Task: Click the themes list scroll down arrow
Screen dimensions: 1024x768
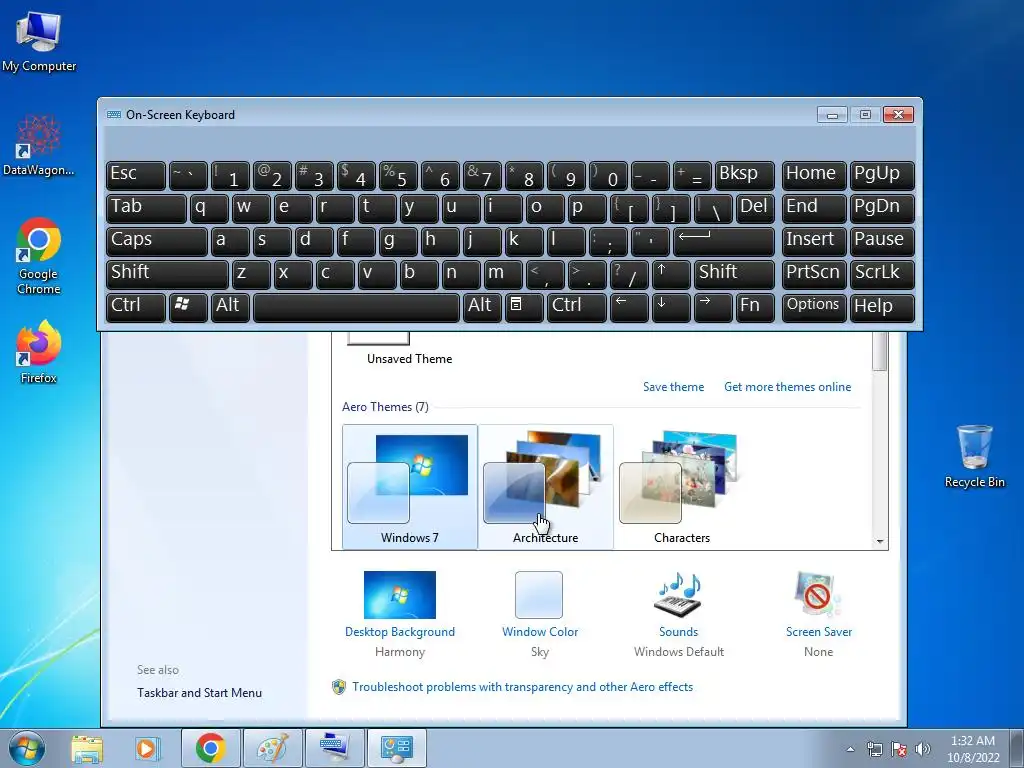Action: [x=880, y=541]
